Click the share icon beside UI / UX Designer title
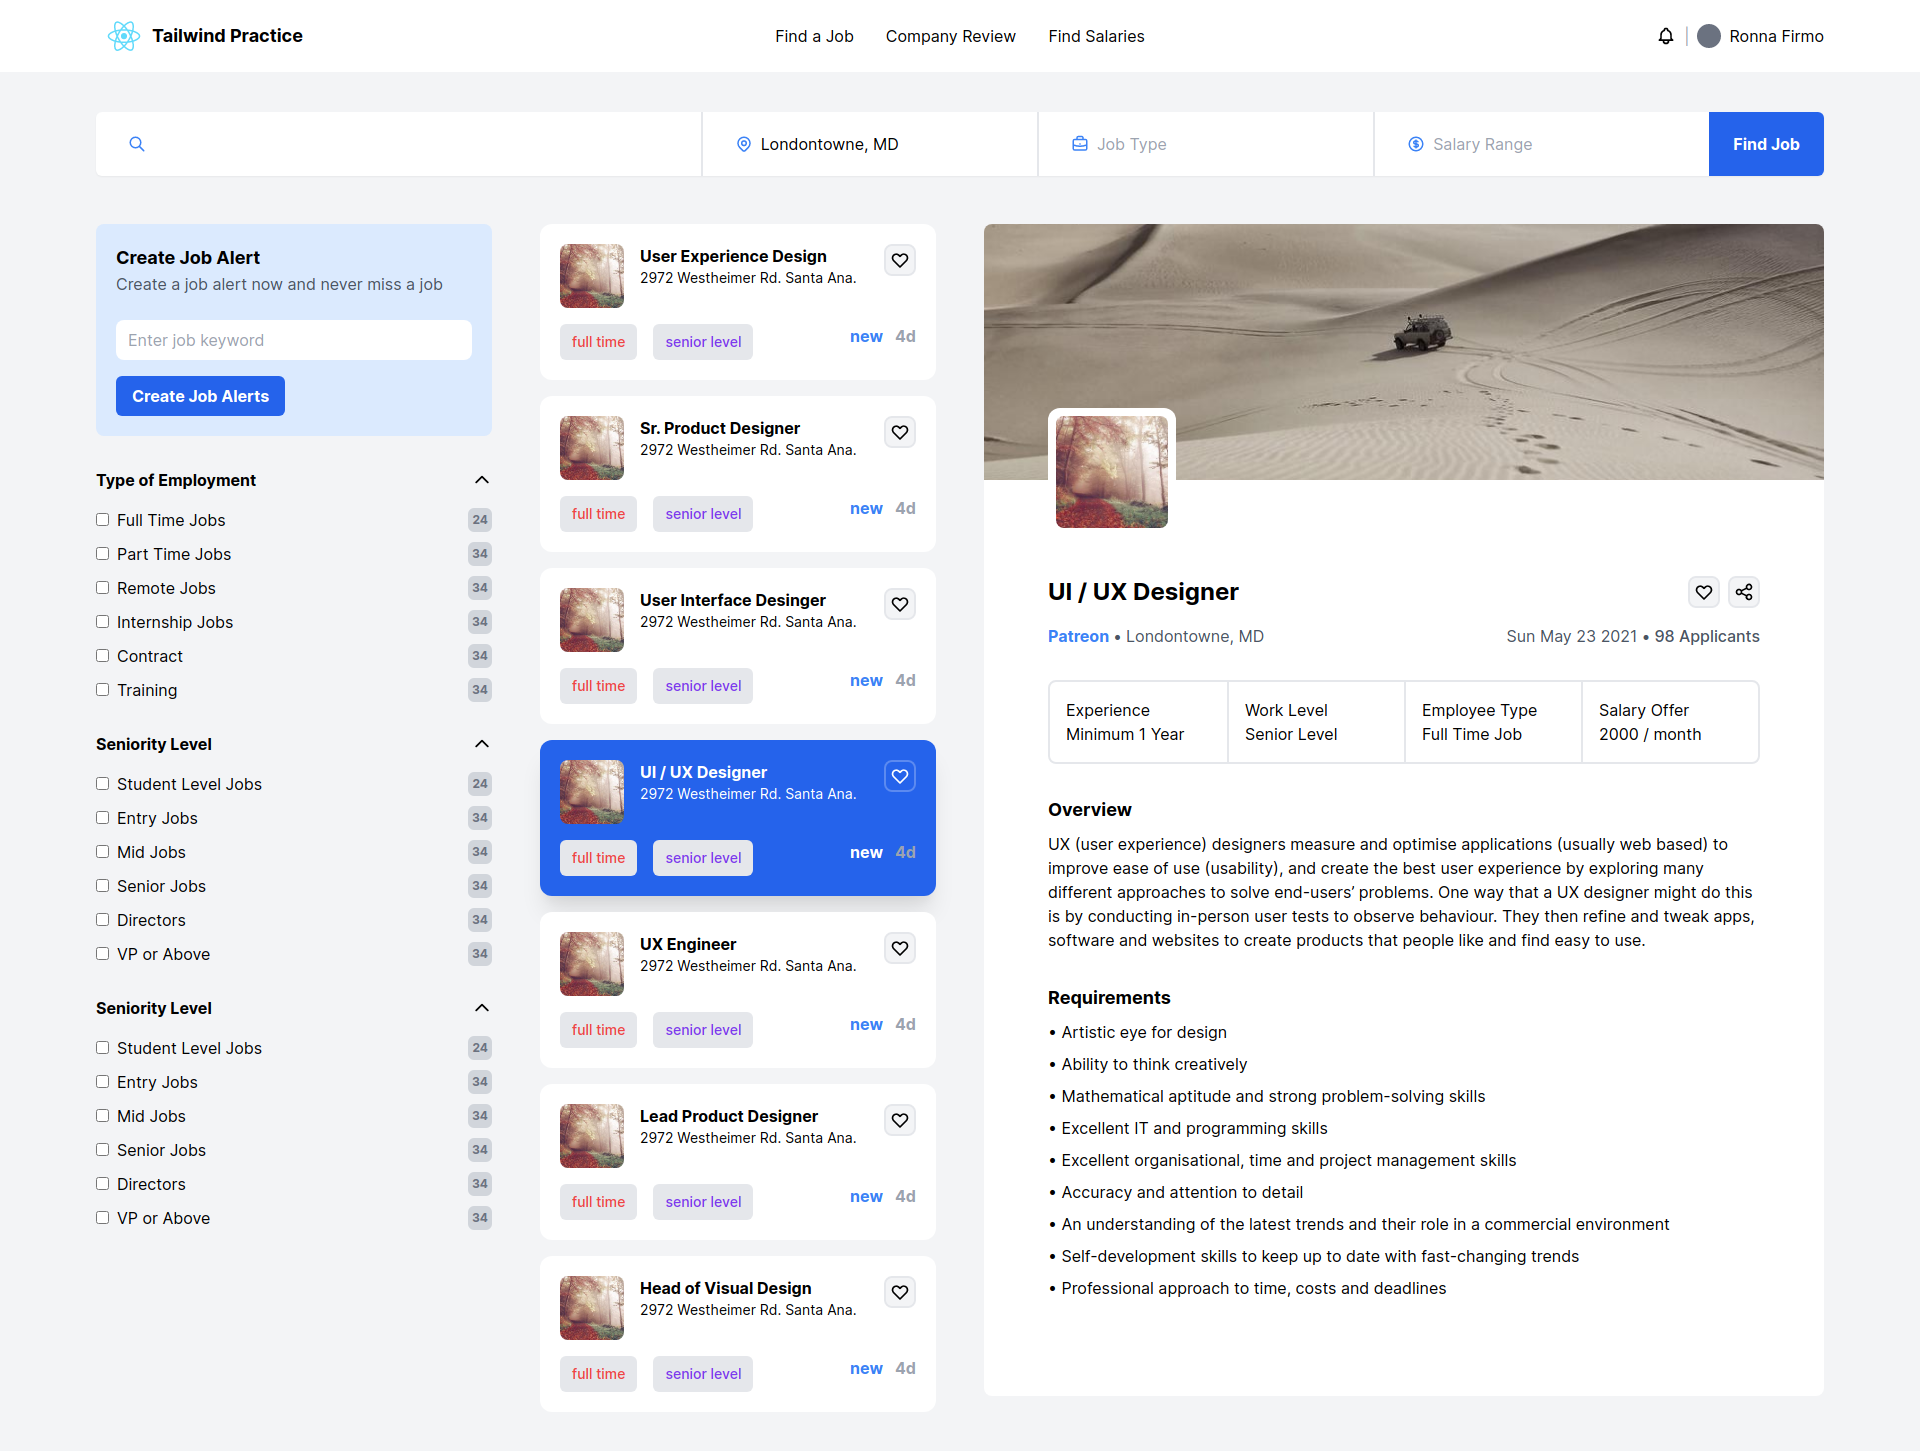Image resolution: width=1920 pixels, height=1452 pixels. click(x=1744, y=592)
